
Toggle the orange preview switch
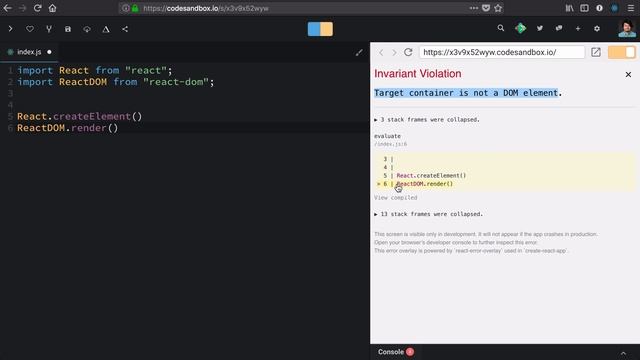click(x=622, y=52)
